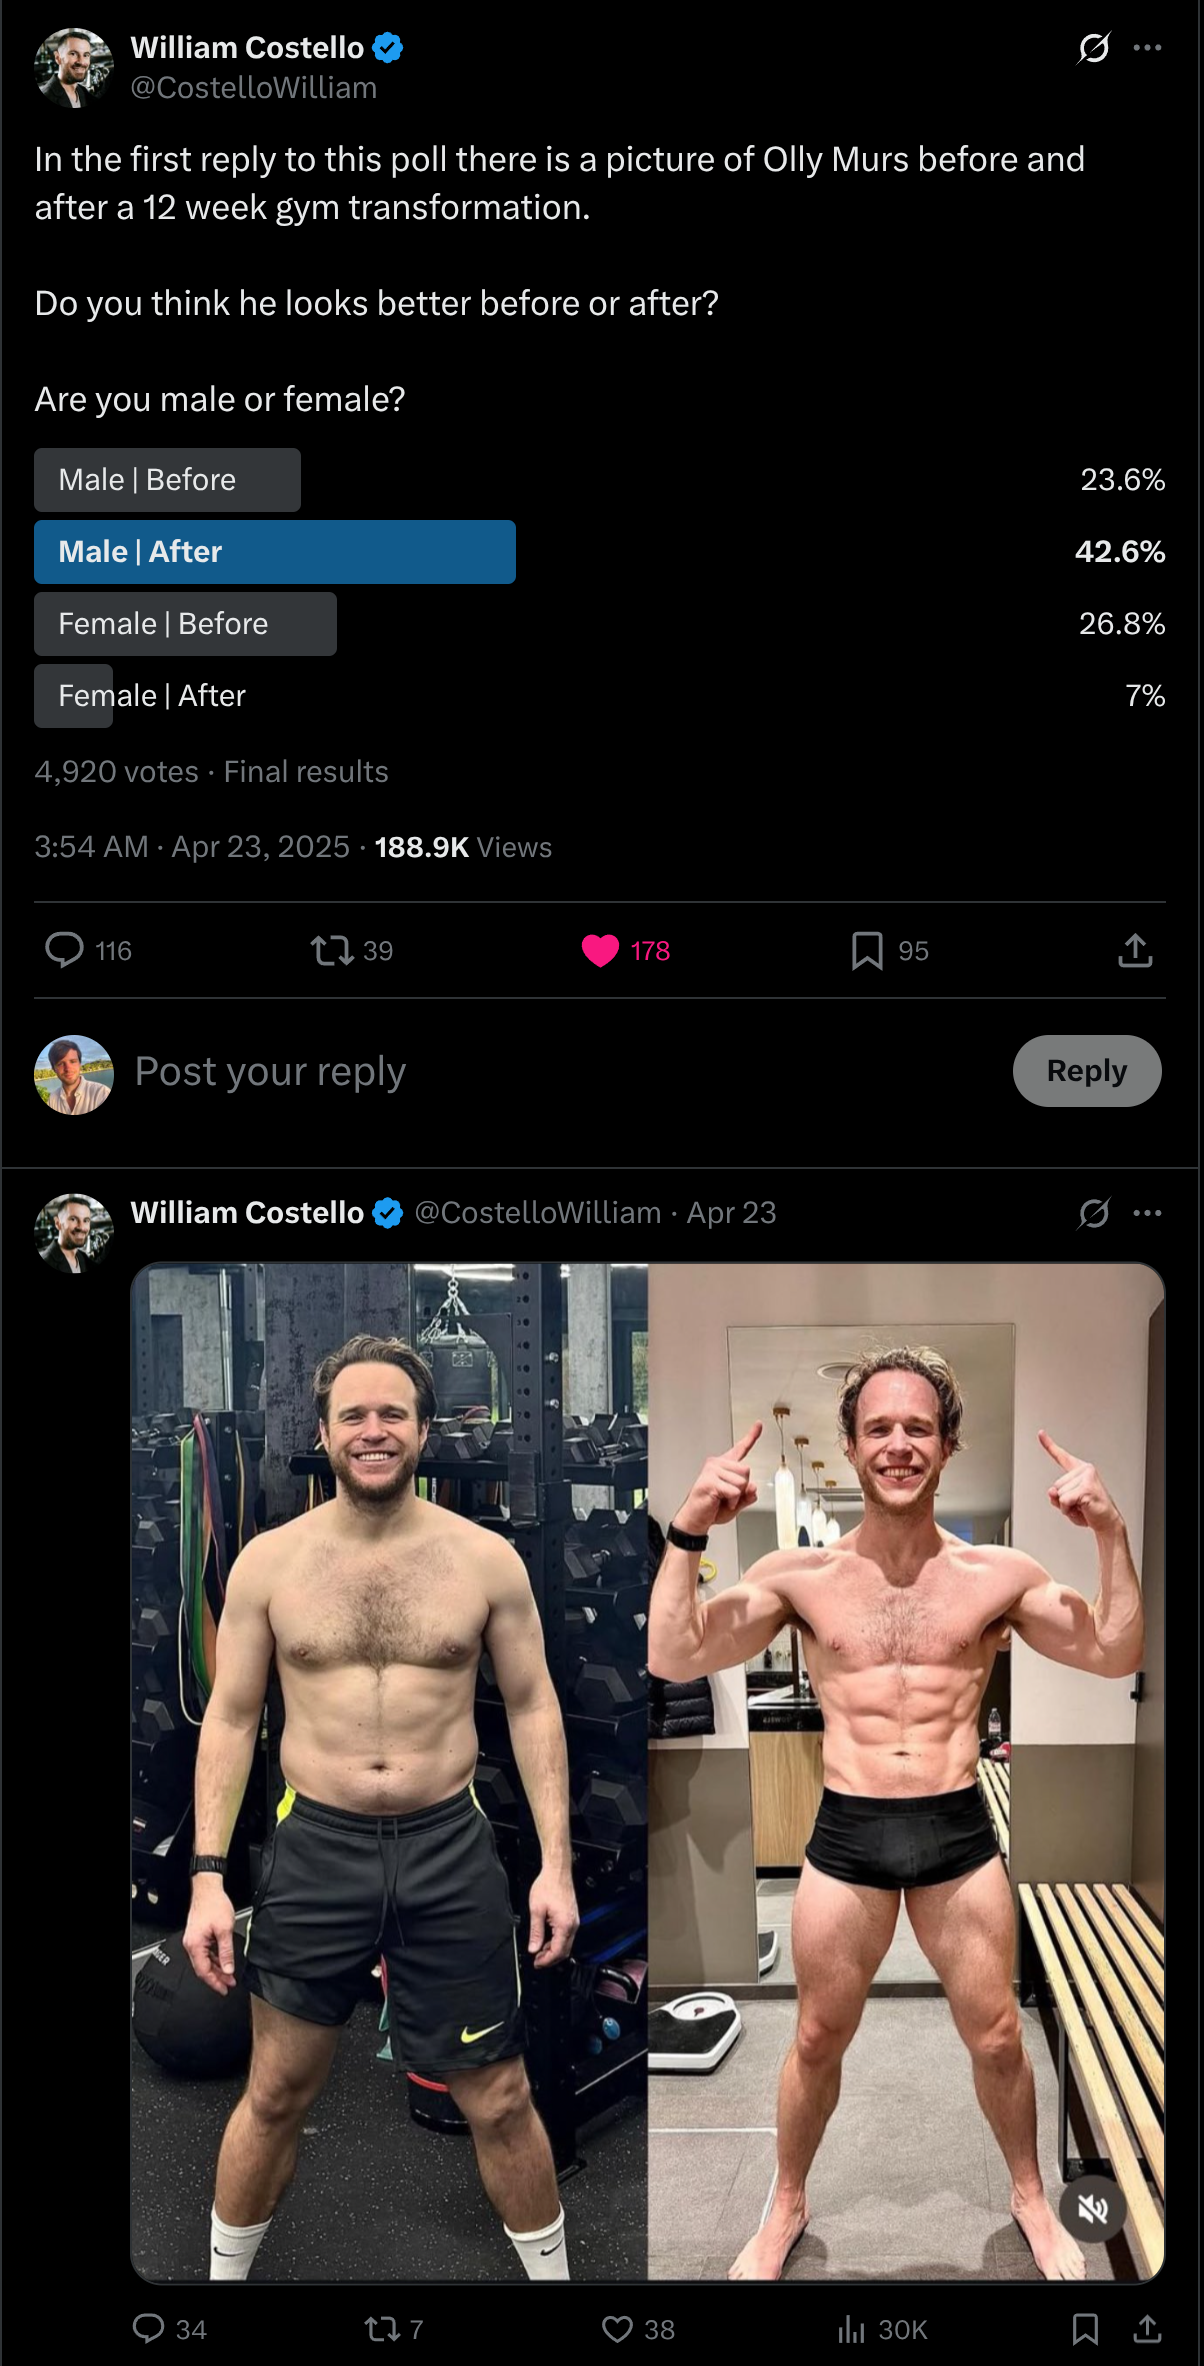Open comments on the reply with 34 replies
Image resolution: width=1204 pixels, height=2366 pixels.
pos(149,2329)
